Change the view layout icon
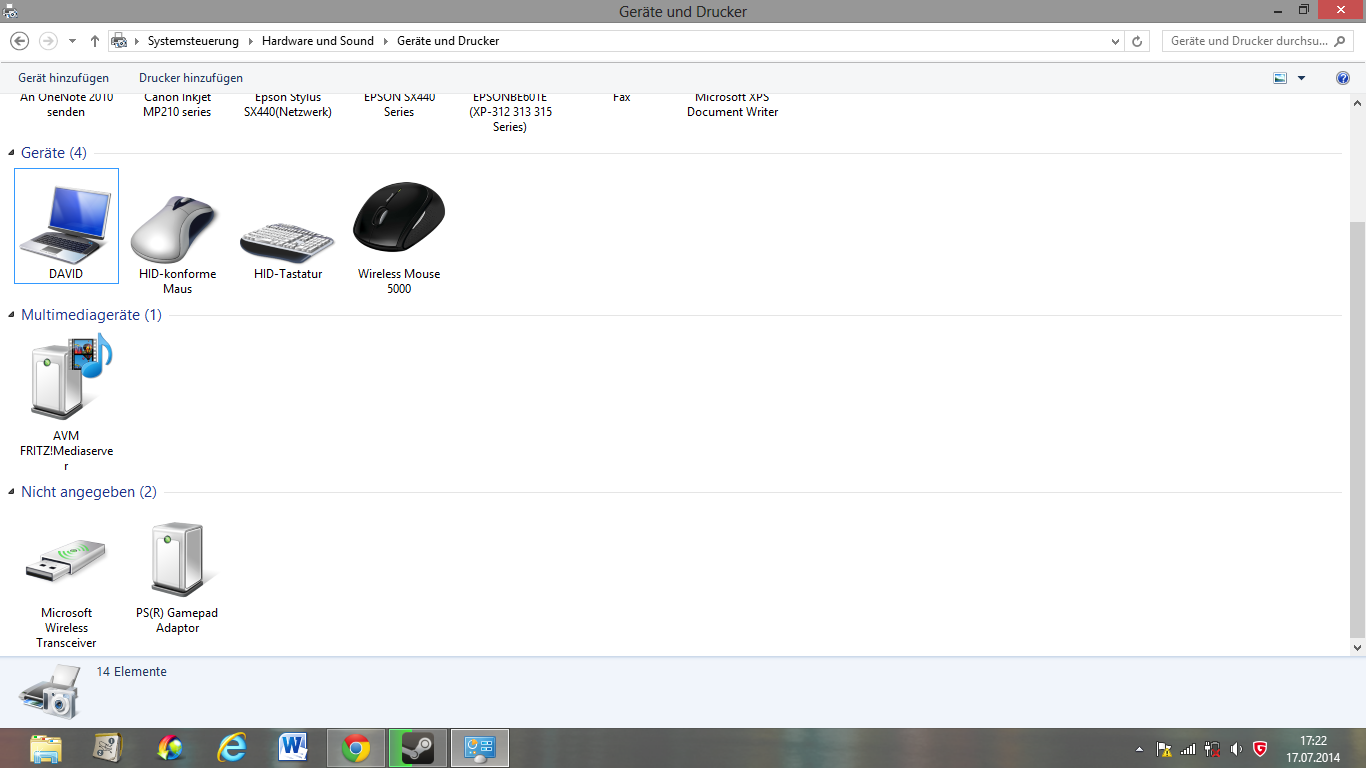1366x768 pixels. point(1280,78)
